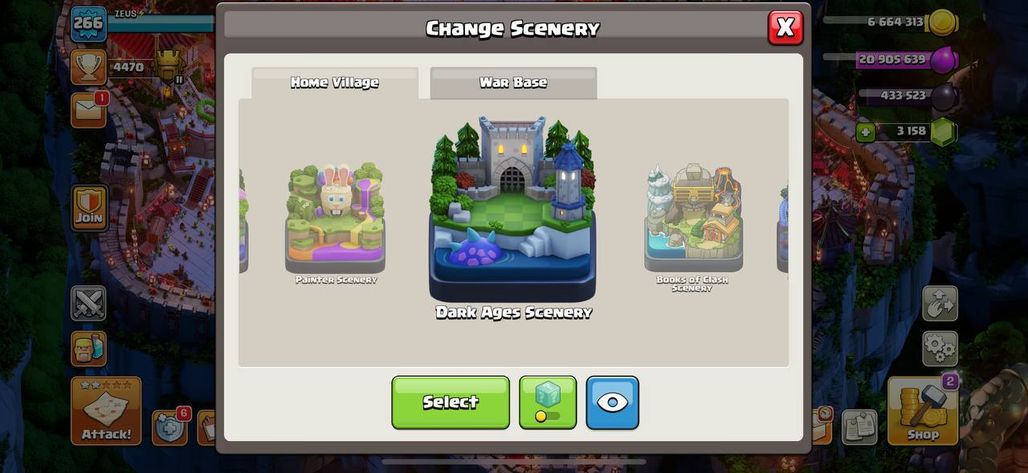Click the player level 266 badge
The width and height of the screenshot is (1028, 473).
[89, 24]
